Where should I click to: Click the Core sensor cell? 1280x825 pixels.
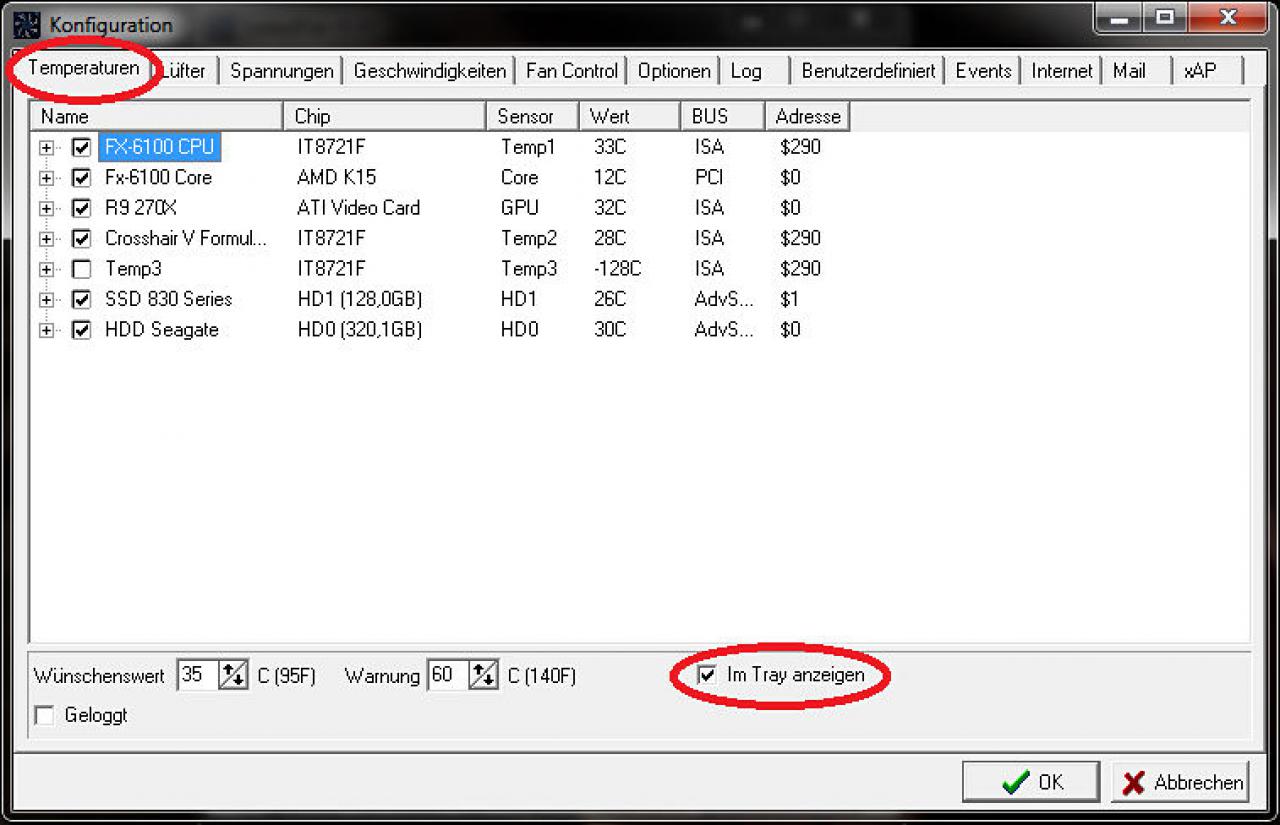click(520, 177)
